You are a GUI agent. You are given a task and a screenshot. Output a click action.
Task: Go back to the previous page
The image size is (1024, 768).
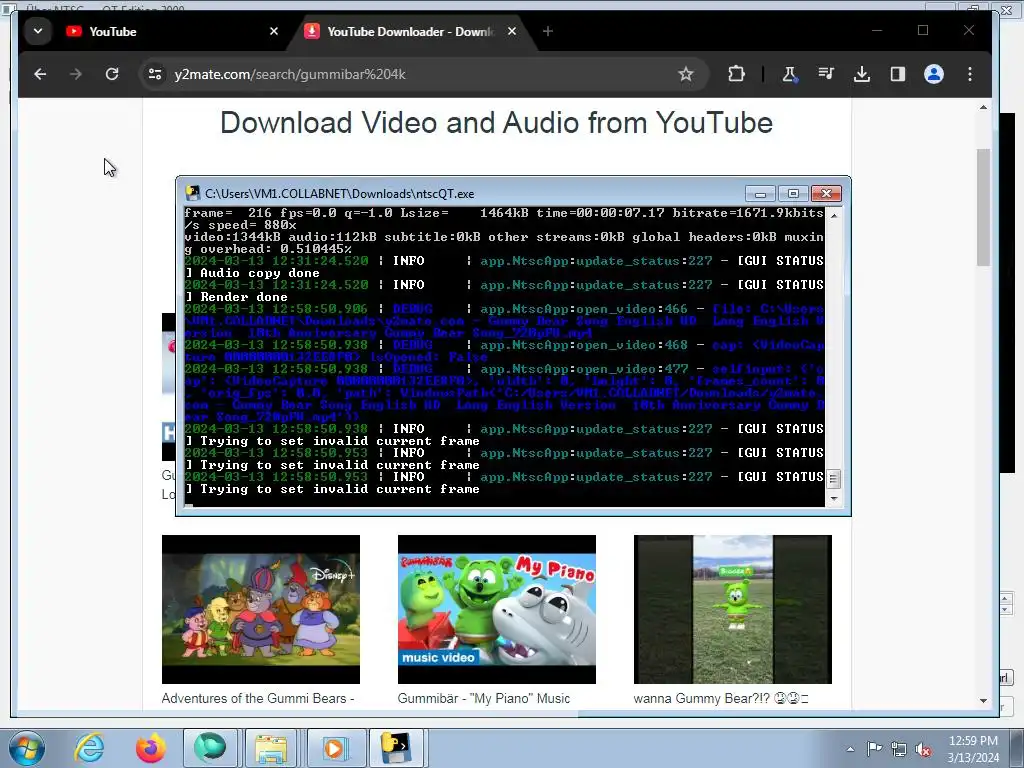coord(40,74)
